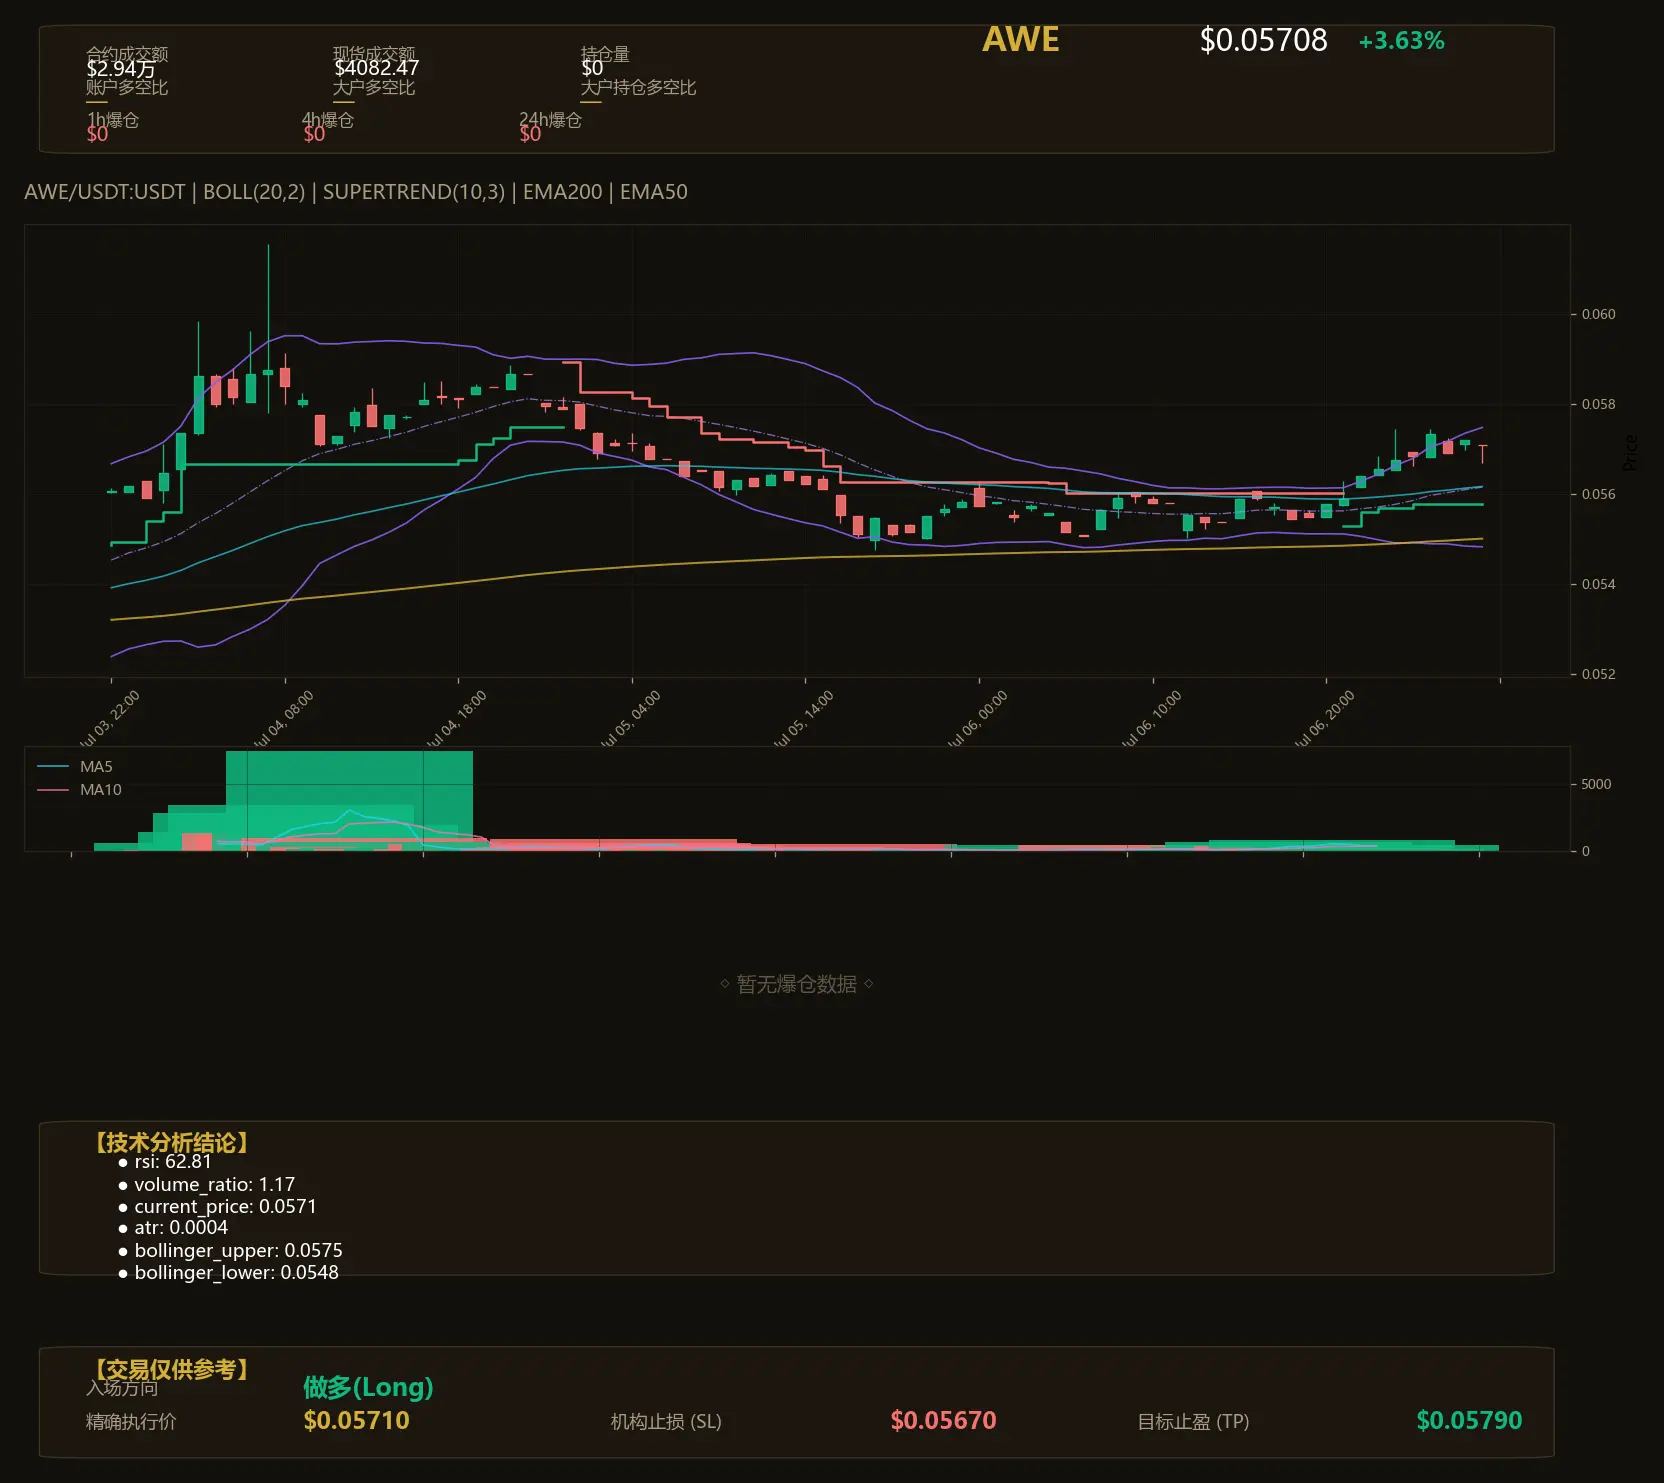Click the 0.058 price axis label
This screenshot has height=1483, width=1664.
pos(1598,404)
